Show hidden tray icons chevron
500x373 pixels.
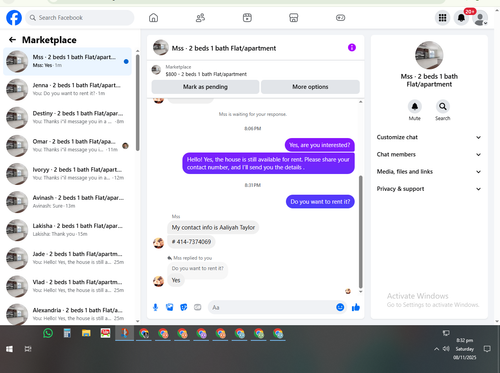(x=436, y=349)
